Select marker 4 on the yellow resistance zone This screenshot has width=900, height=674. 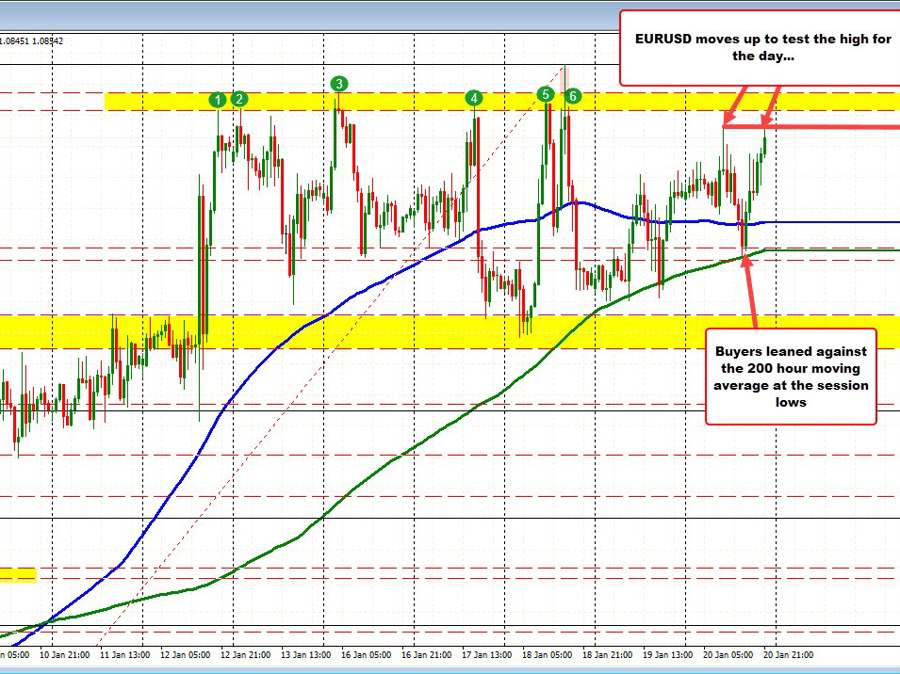click(x=474, y=99)
